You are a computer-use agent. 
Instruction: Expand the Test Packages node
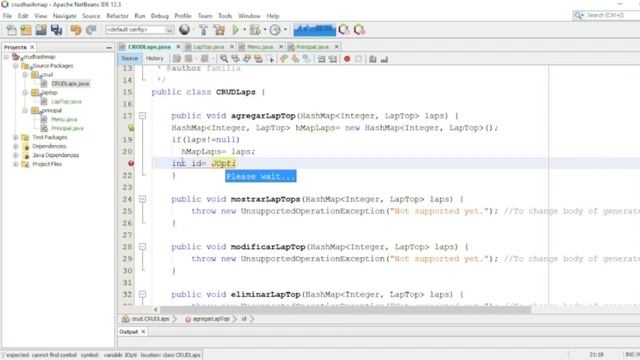click(x=16, y=137)
